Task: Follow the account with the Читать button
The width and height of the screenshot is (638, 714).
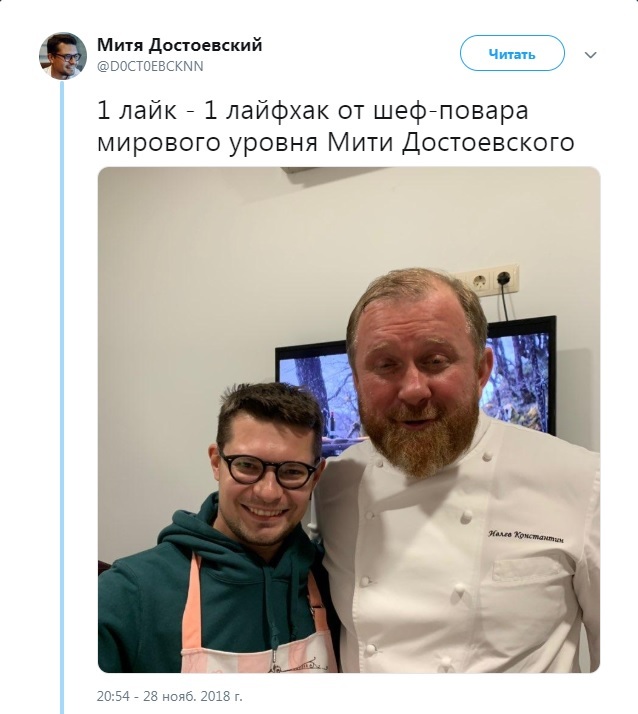Action: point(512,53)
